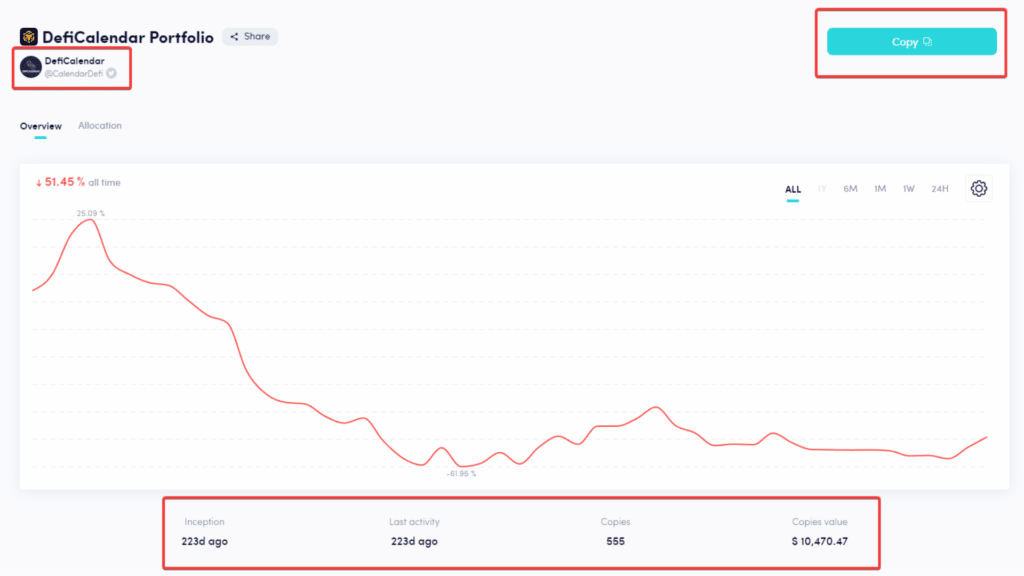
Task: Click the @CalendarDefi handle
Action: click(74, 74)
